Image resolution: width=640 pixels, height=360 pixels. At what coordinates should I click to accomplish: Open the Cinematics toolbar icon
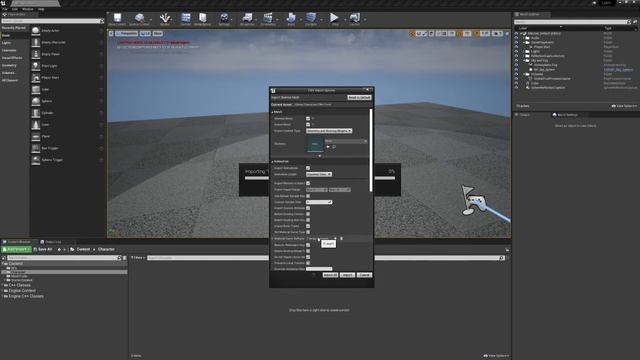[268, 19]
